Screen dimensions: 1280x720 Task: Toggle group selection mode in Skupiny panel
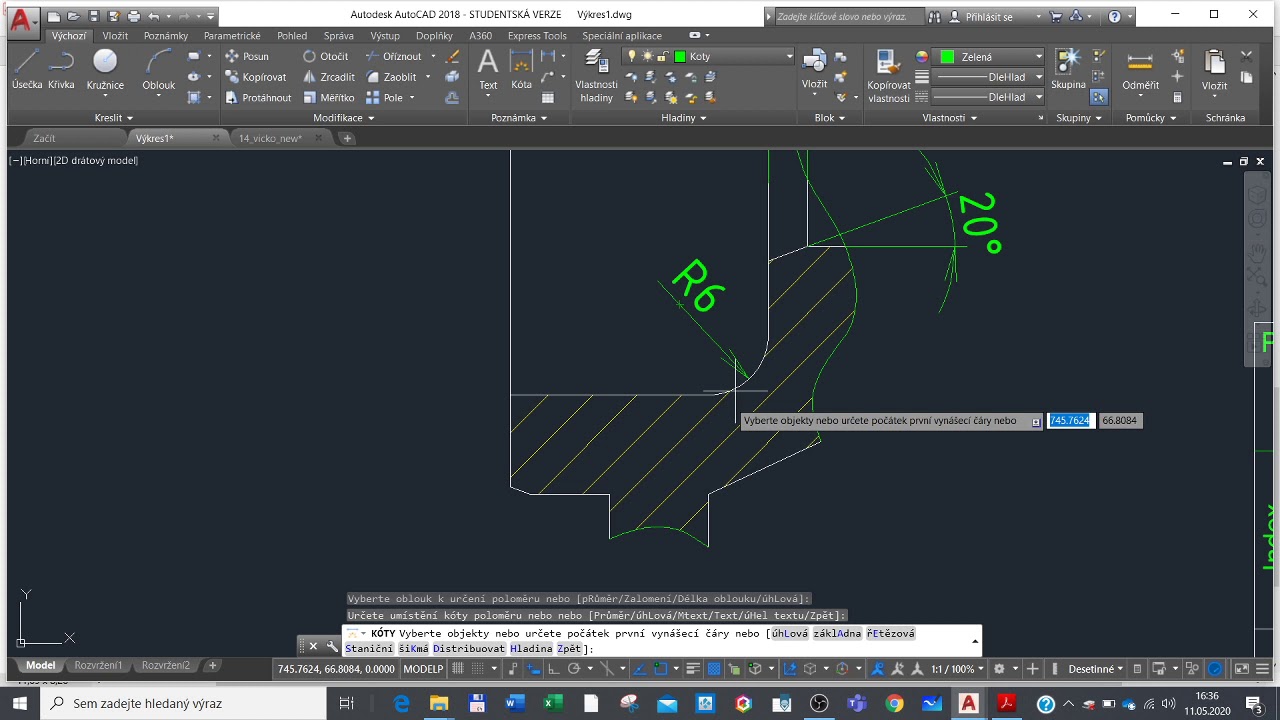[x=1099, y=97]
